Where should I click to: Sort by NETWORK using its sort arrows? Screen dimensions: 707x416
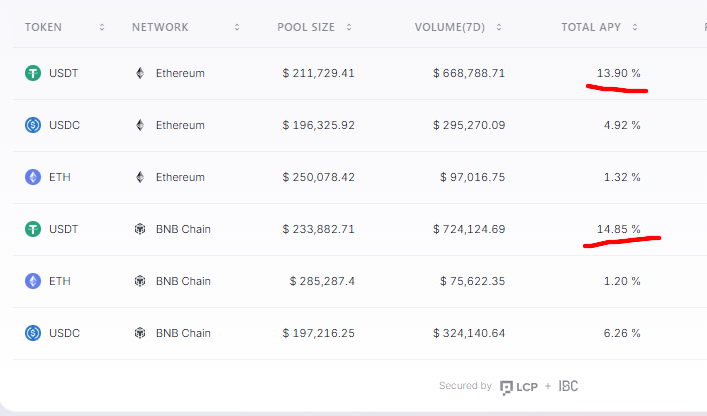click(x=237, y=27)
